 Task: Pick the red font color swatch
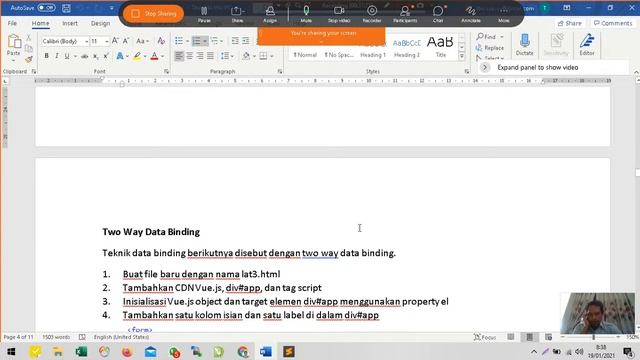154,56
